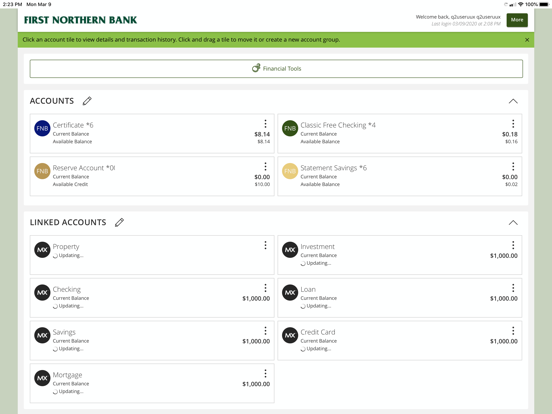
Task: Open options menu for Reserve Account
Action: (x=265, y=166)
